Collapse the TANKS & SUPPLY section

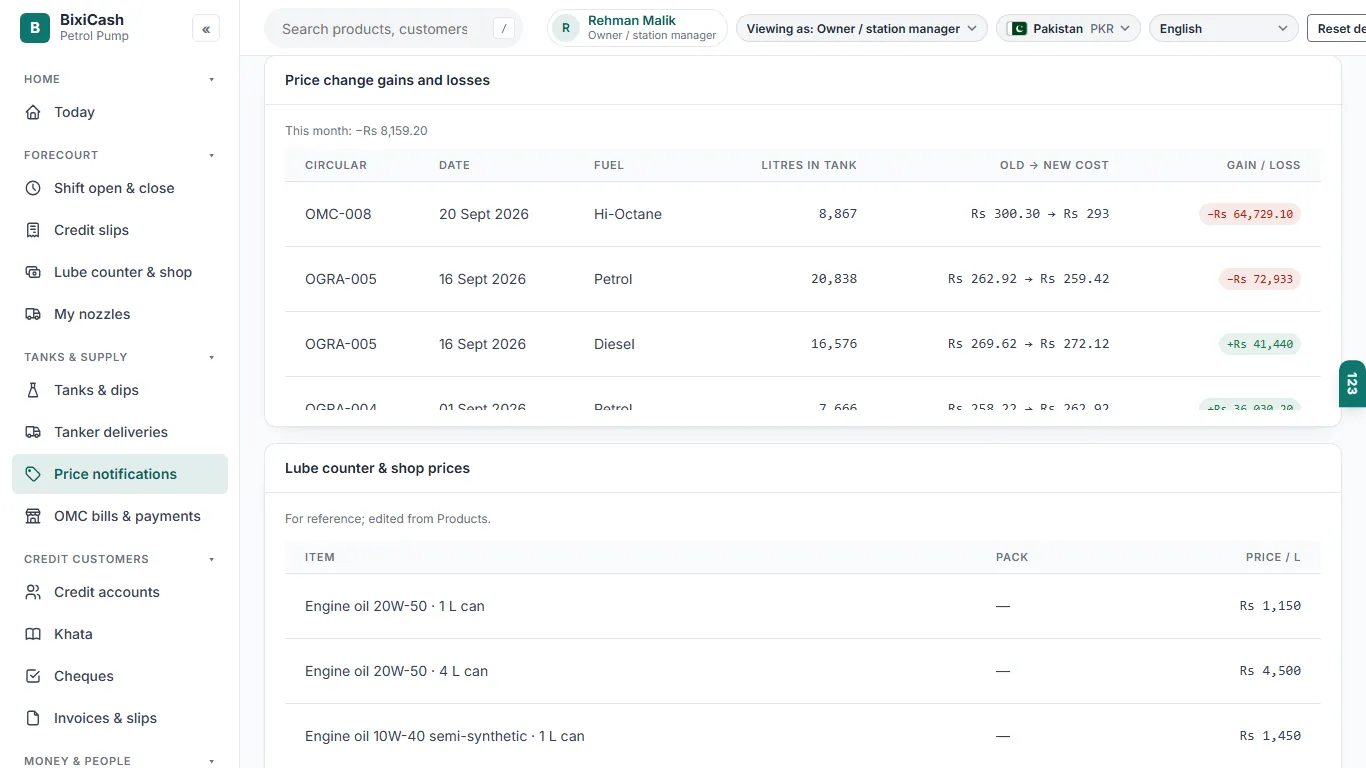click(212, 357)
